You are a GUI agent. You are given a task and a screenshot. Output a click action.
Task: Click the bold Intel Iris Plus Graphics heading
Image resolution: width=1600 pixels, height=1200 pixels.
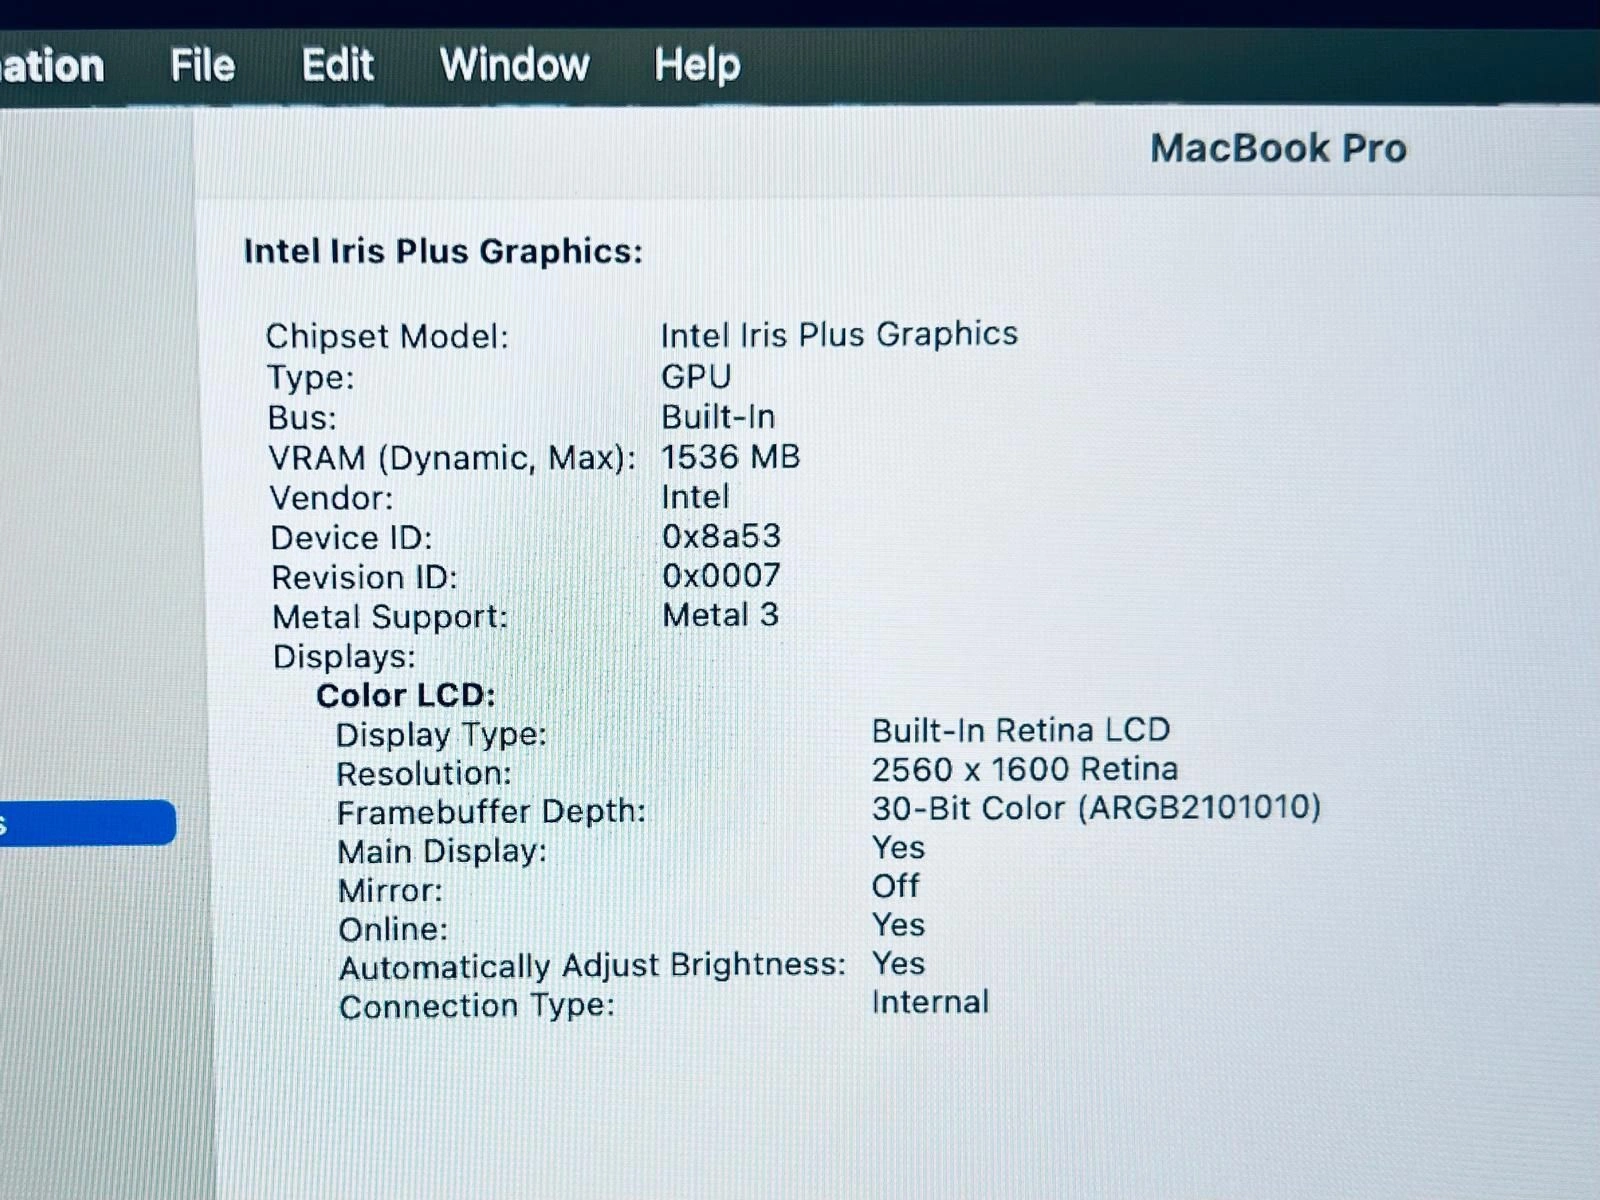(x=442, y=251)
